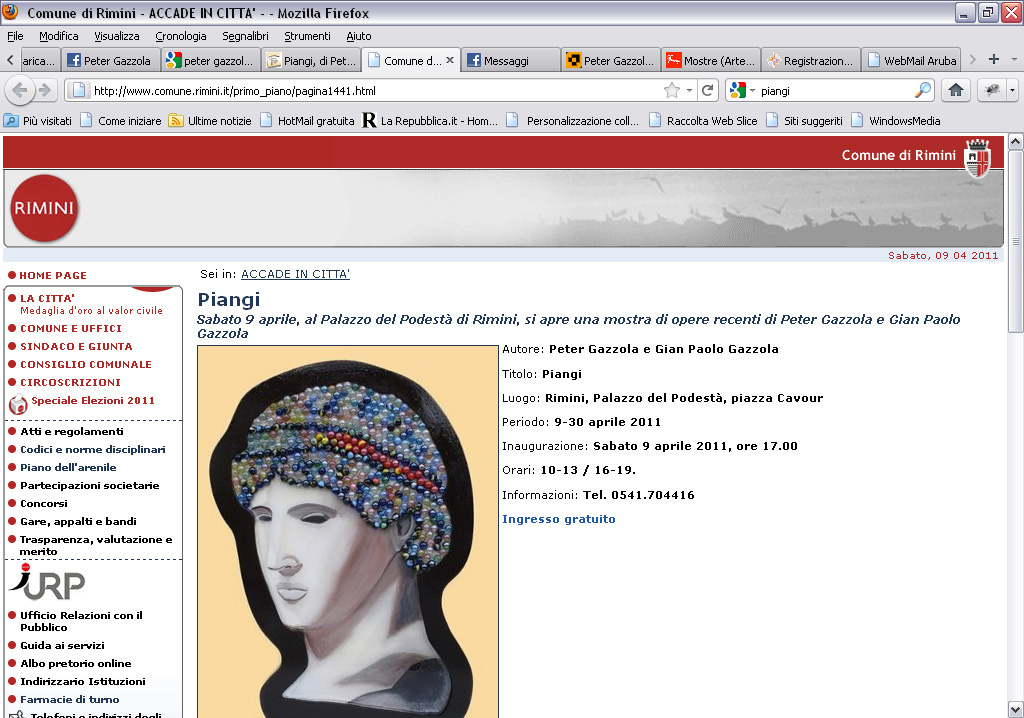This screenshot has height=718, width=1024.
Task: Go to HOME PAGE in sidebar
Action: click(53, 276)
